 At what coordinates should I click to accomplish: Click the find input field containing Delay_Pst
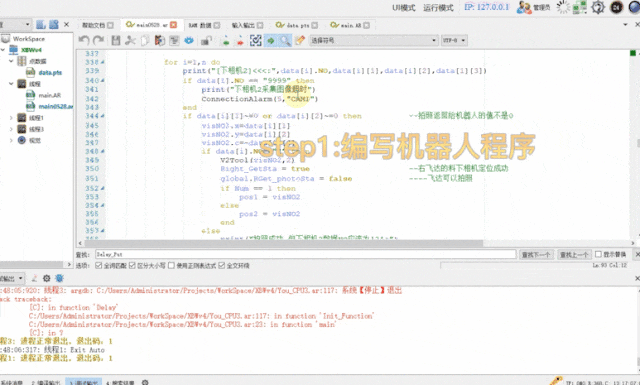click(306, 254)
